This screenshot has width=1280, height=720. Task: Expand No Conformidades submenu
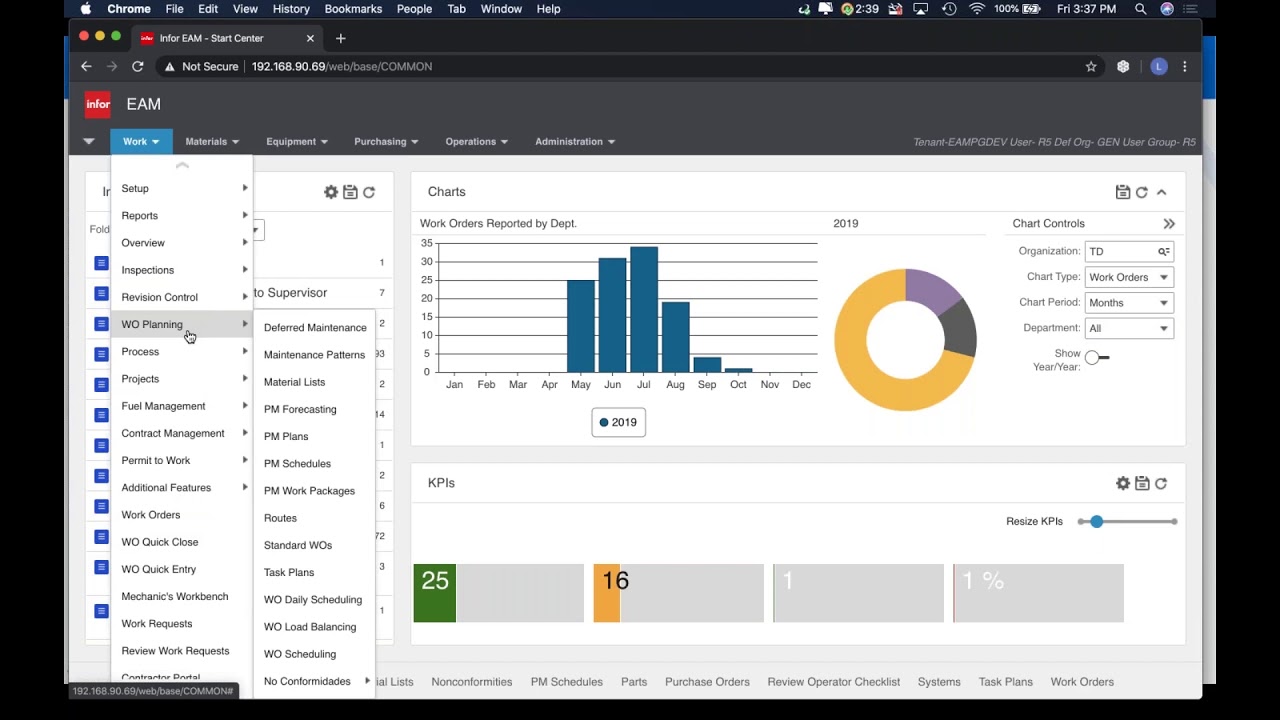pyautogui.click(x=315, y=682)
